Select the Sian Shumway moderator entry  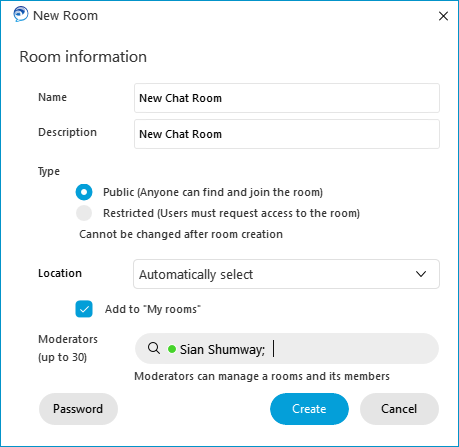222,349
